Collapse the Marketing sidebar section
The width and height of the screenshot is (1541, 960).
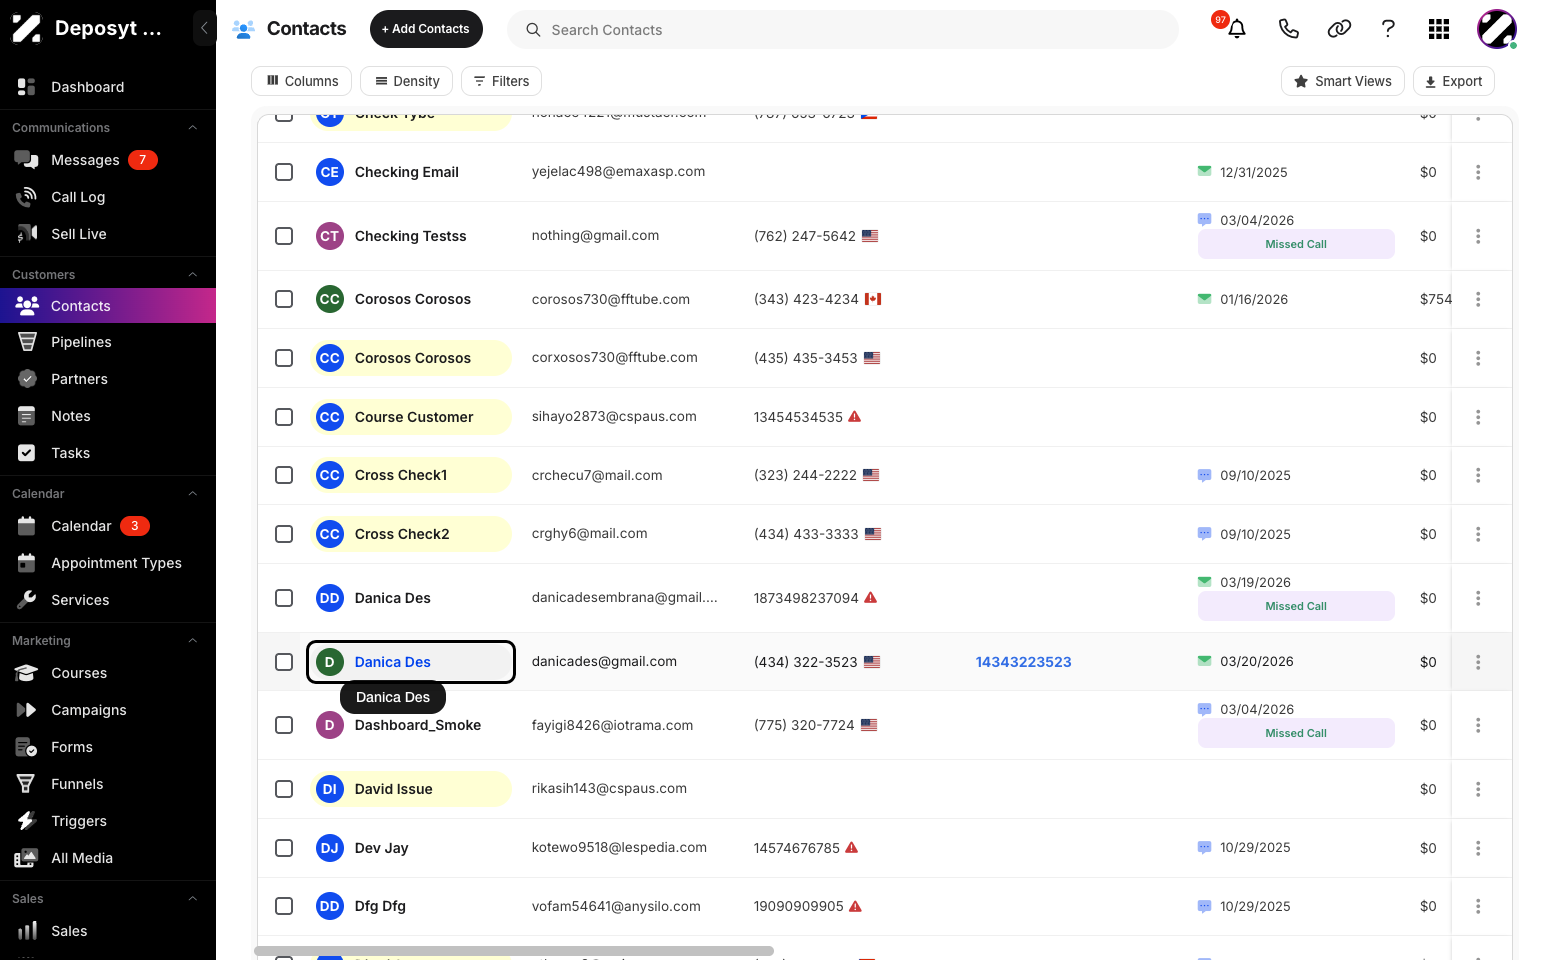[x=193, y=641]
